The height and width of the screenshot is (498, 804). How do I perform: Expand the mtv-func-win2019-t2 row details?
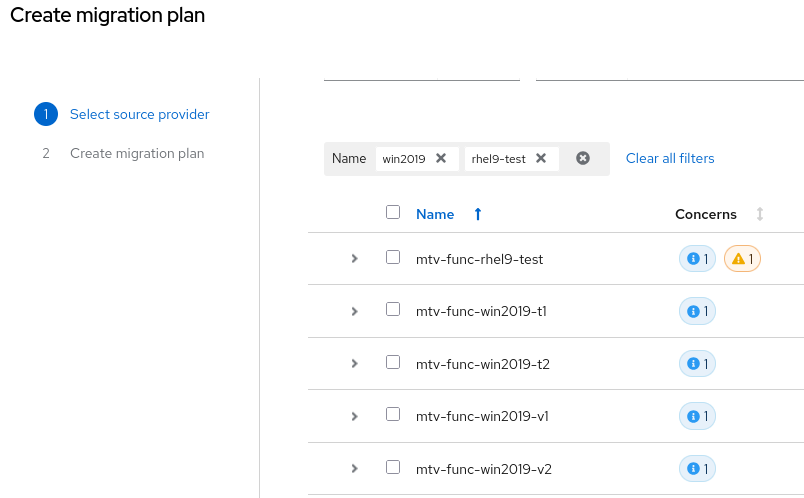pyautogui.click(x=354, y=364)
